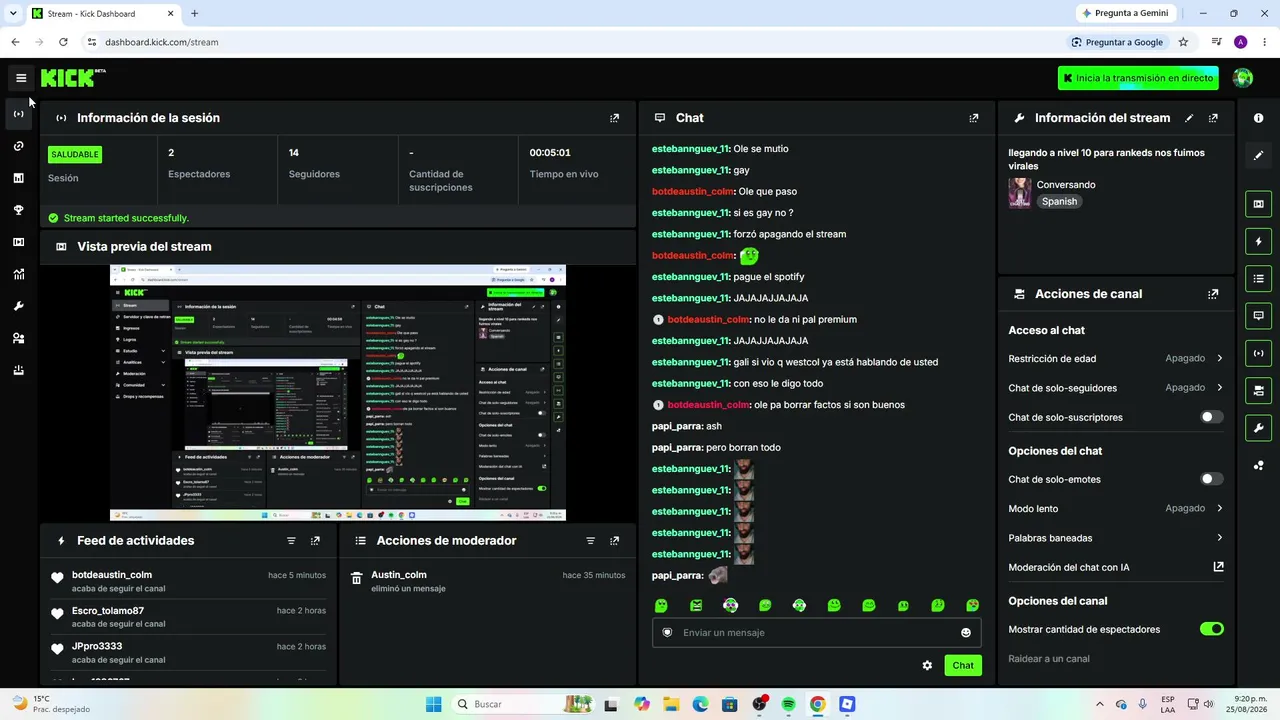Open the wrench icon in left sidebar
This screenshot has height=720, width=1280.
pos(19,306)
